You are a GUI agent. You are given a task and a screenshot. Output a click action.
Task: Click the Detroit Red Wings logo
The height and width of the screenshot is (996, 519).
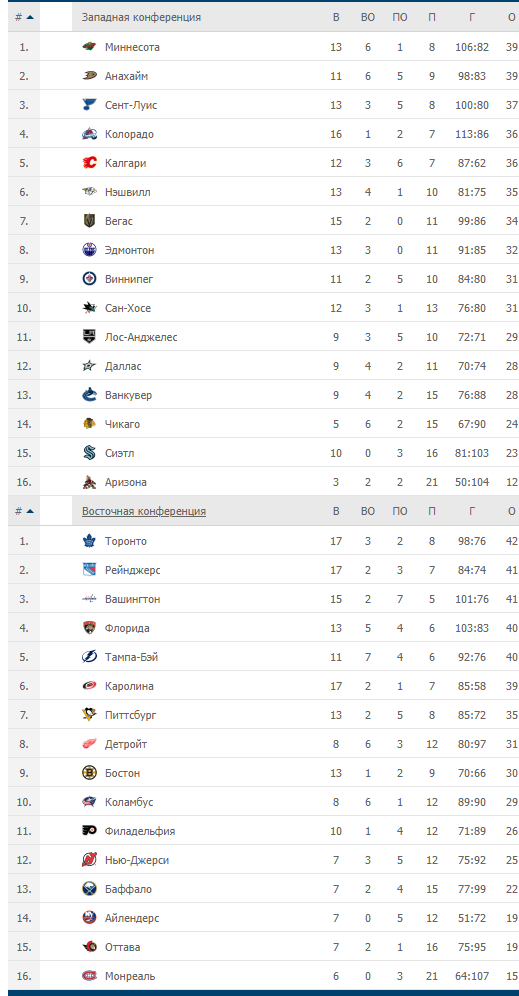(90, 744)
